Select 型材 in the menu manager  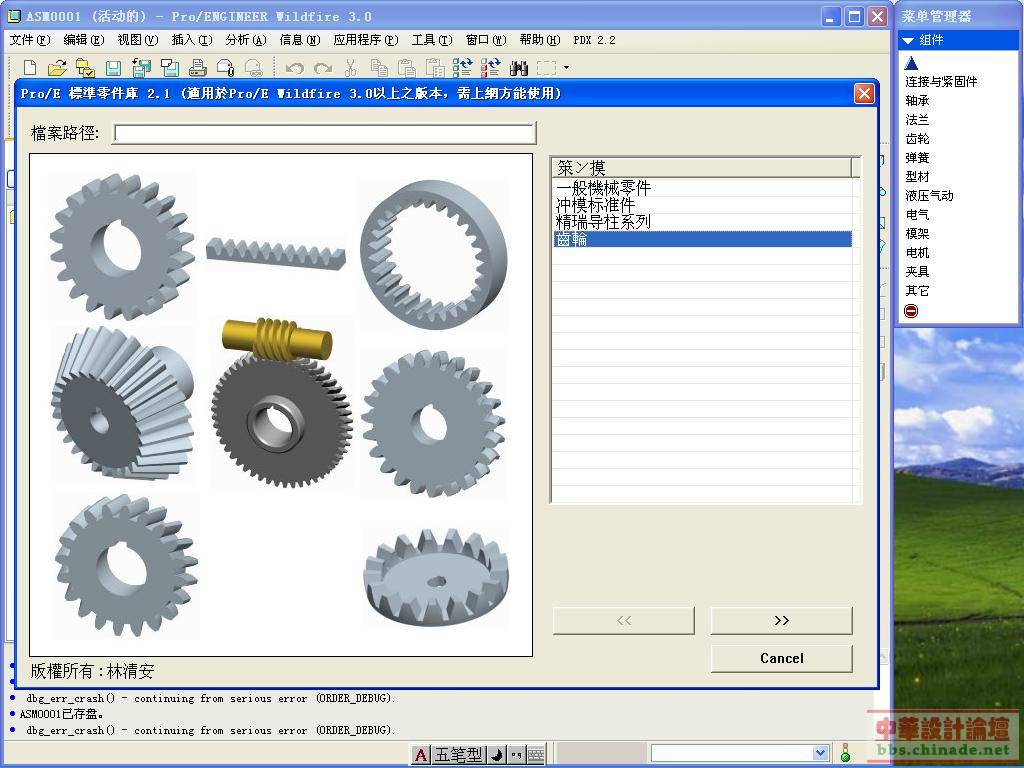[x=917, y=176]
